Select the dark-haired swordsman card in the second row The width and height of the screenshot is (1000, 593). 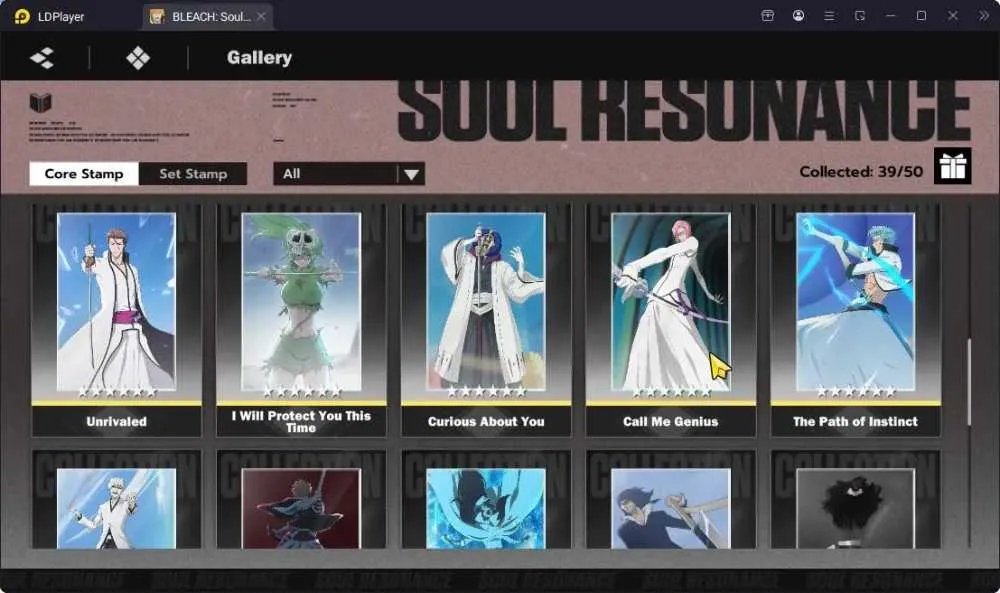(x=671, y=500)
